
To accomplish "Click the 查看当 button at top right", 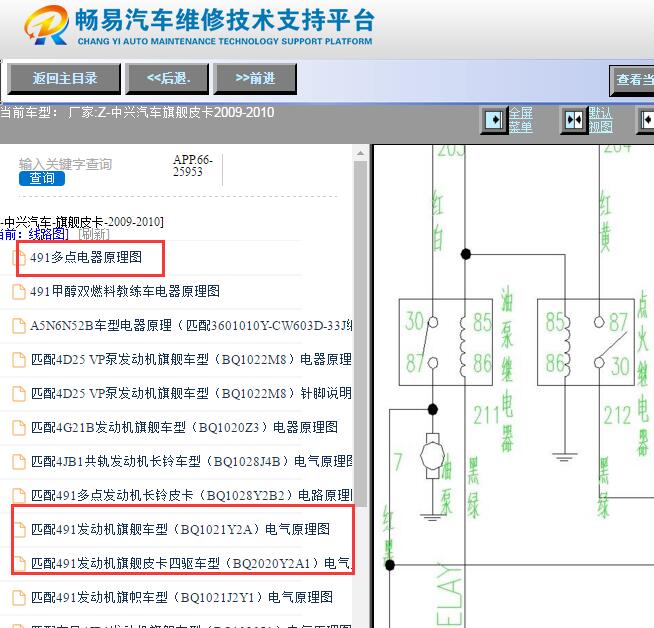I will 632,80.
